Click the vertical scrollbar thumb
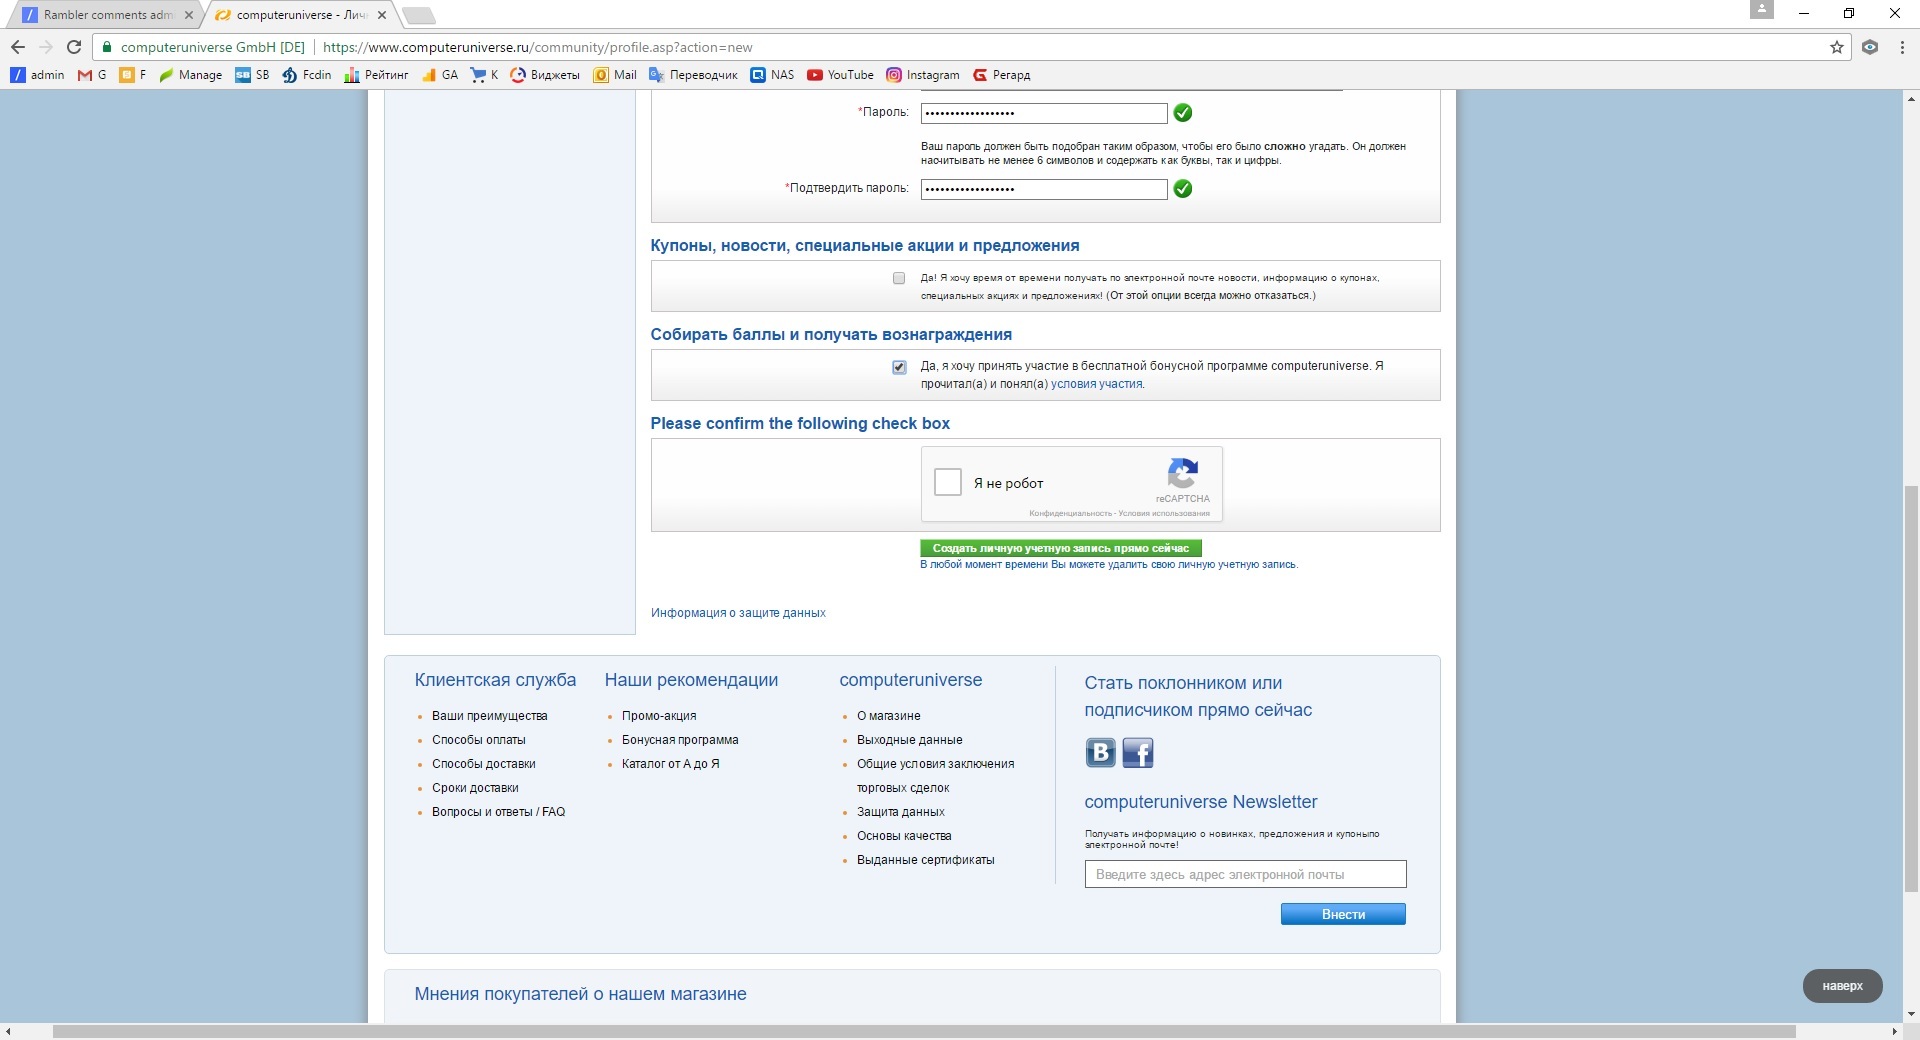The width and height of the screenshot is (1920, 1040). pos(1911,690)
